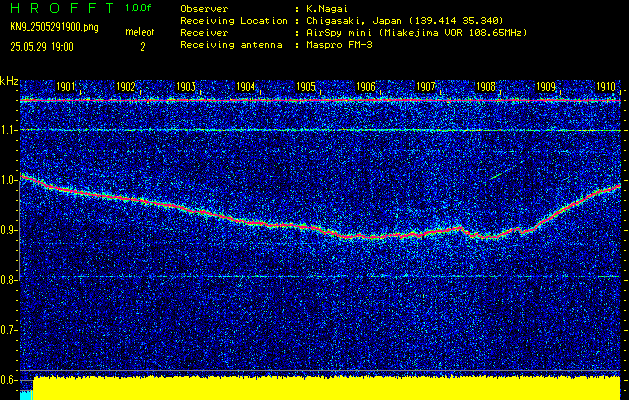
Task: Click the meteor label above the count
Action: click(140, 32)
